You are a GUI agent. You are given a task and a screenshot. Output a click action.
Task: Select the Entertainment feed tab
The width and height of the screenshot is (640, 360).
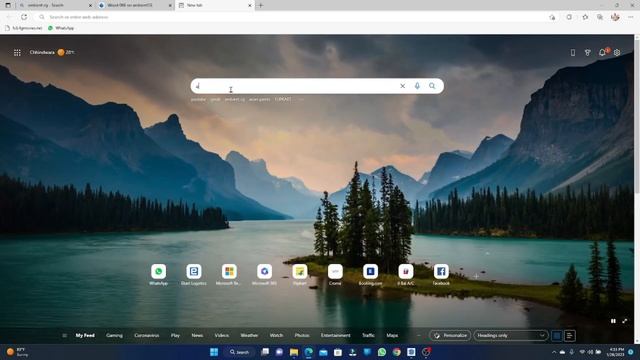pyautogui.click(x=336, y=336)
